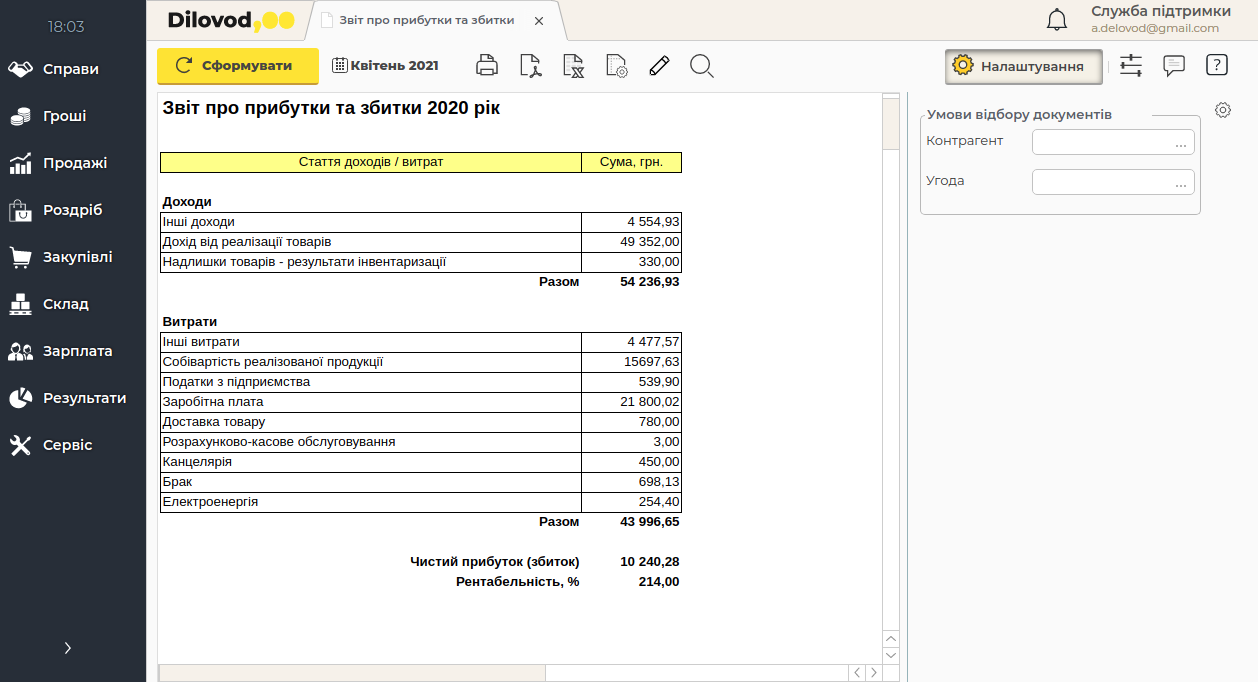
Task: Select the Податки з підприємства row
Action: coord(421,382)
